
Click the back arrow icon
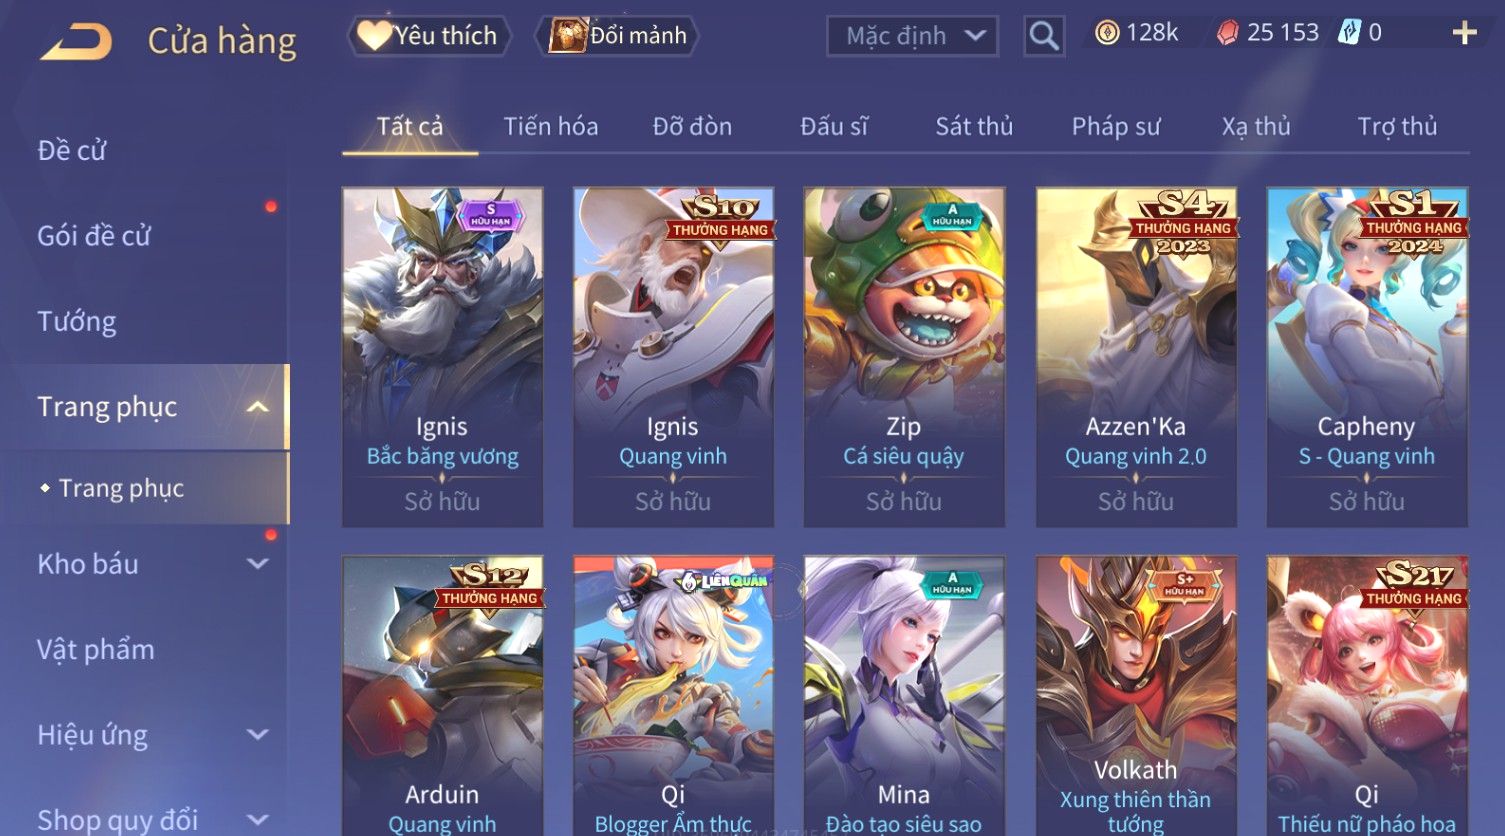tap(77, 42)
